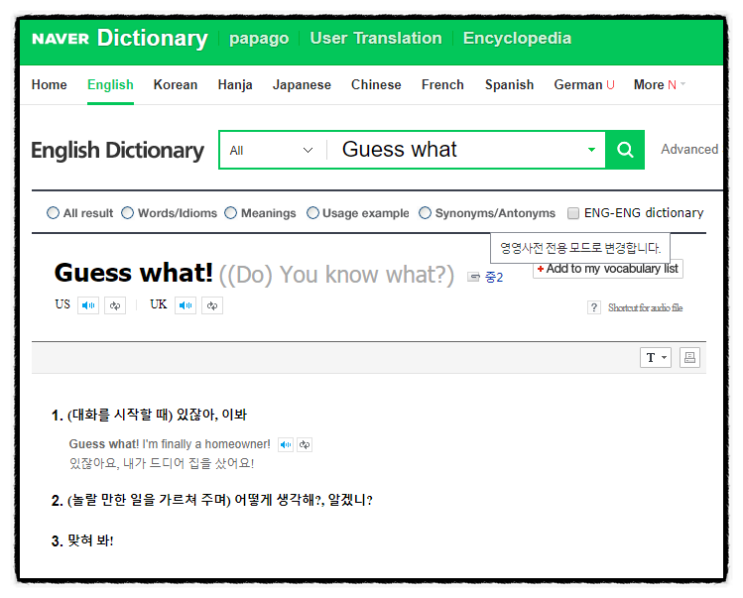The width and height of the screenshot is (743, 598).
Task: Play audio for the homeowner example sentence
Action: click(285, 444)
